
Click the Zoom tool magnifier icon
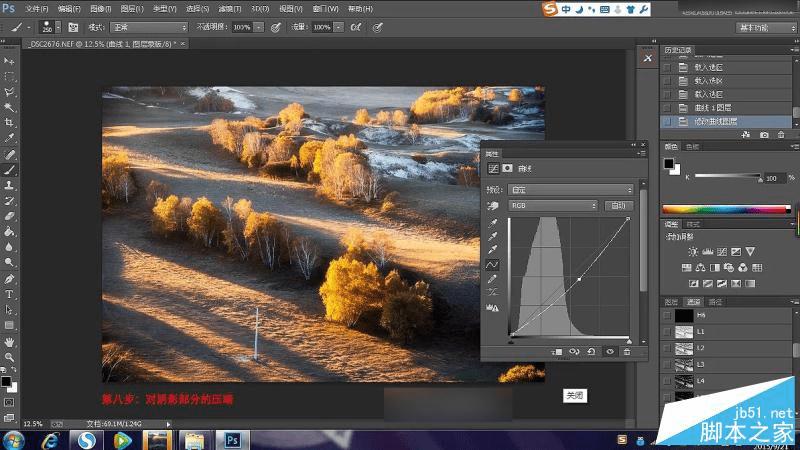point(9,357)
